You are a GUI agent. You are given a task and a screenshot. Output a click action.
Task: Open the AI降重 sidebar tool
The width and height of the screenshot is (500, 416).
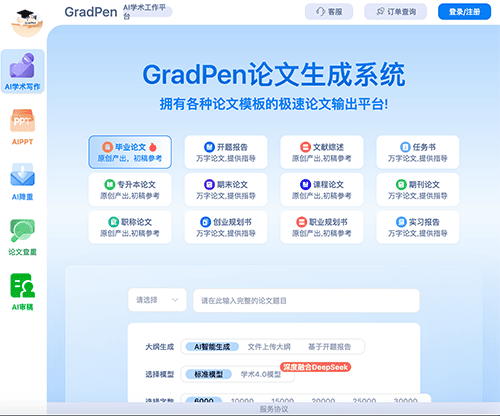pyautogui.click(x=23, y=182)
